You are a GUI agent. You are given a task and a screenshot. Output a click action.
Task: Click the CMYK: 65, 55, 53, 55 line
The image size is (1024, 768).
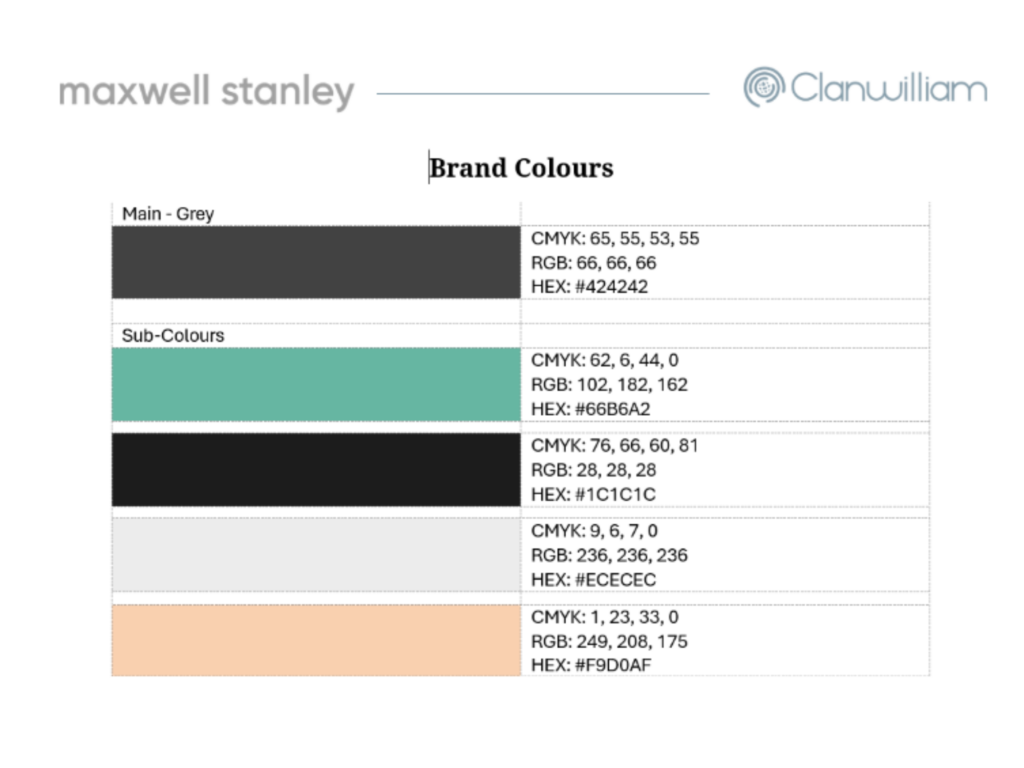tap(614, 239)
